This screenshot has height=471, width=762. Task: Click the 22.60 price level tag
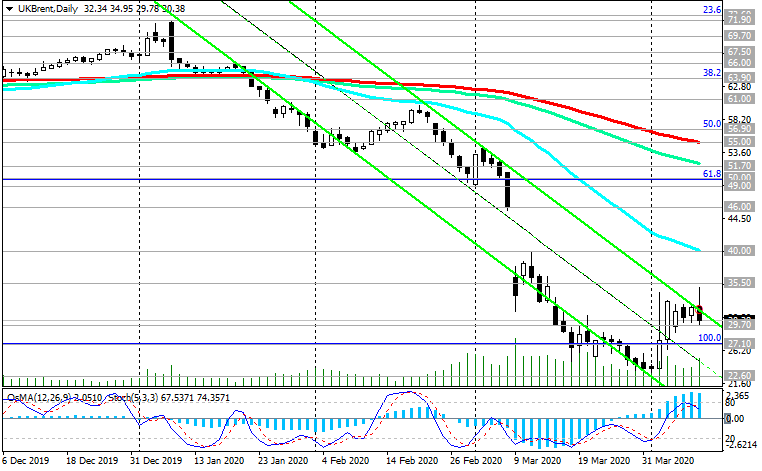739,376
